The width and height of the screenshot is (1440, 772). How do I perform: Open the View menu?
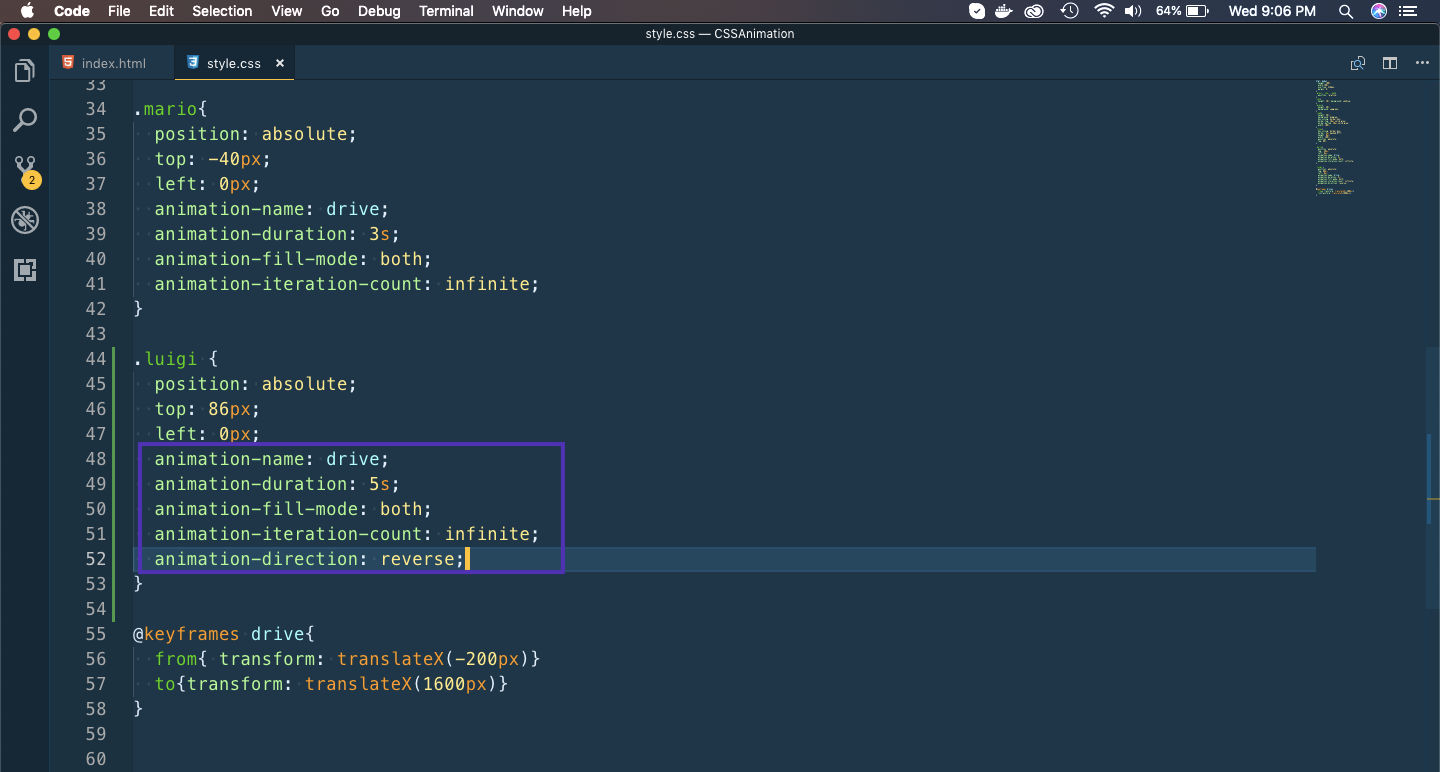pyautogui.click(x=287, y=11)
